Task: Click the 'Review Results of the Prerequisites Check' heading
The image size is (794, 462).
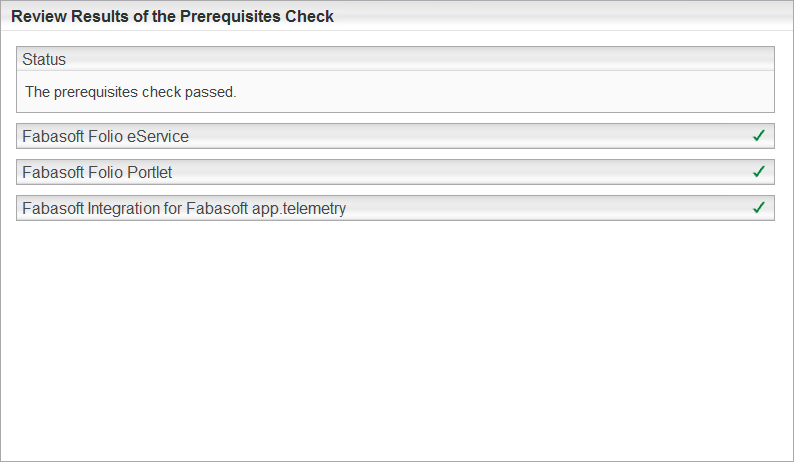Action: coord(172,16)
